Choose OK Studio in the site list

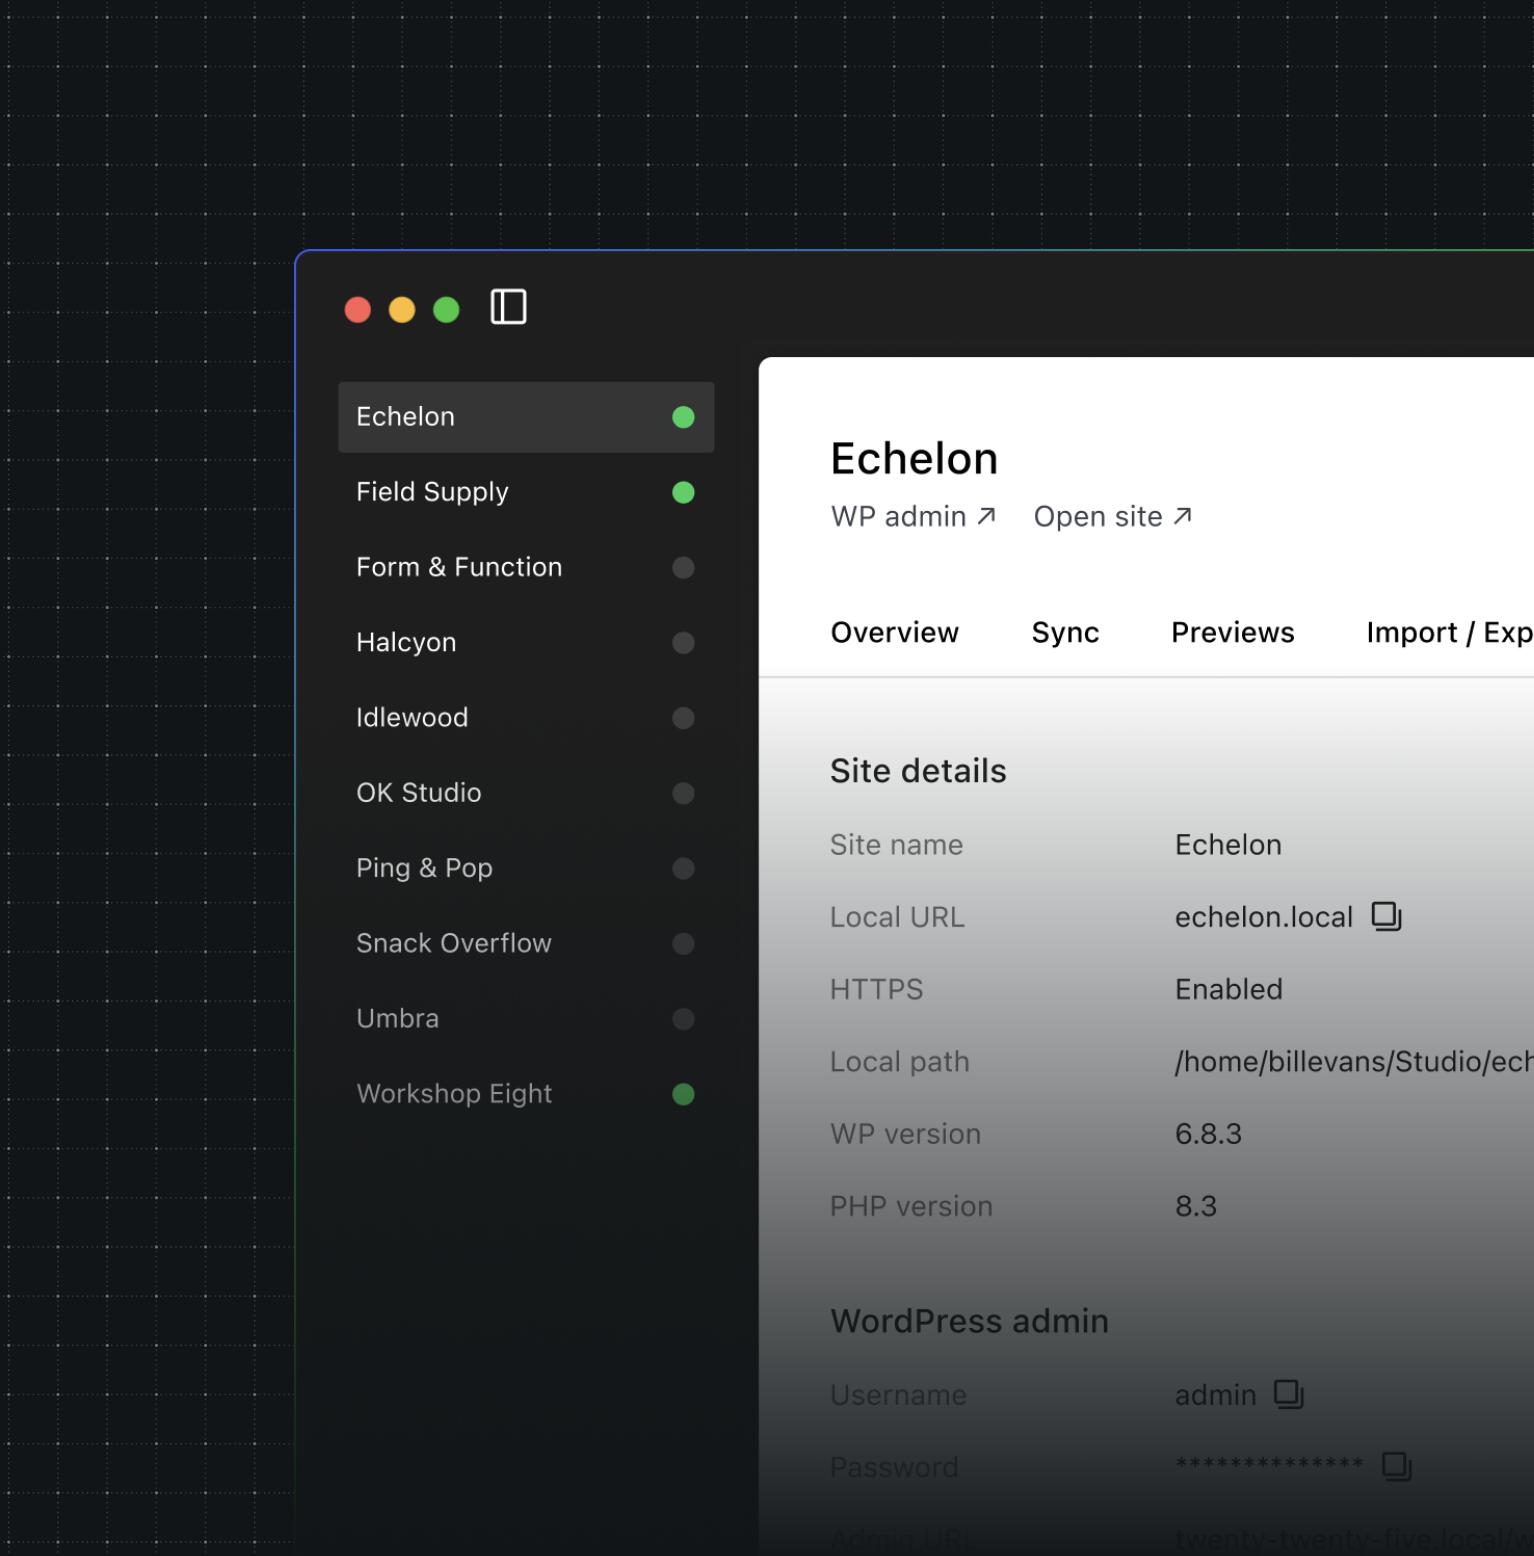526,793
